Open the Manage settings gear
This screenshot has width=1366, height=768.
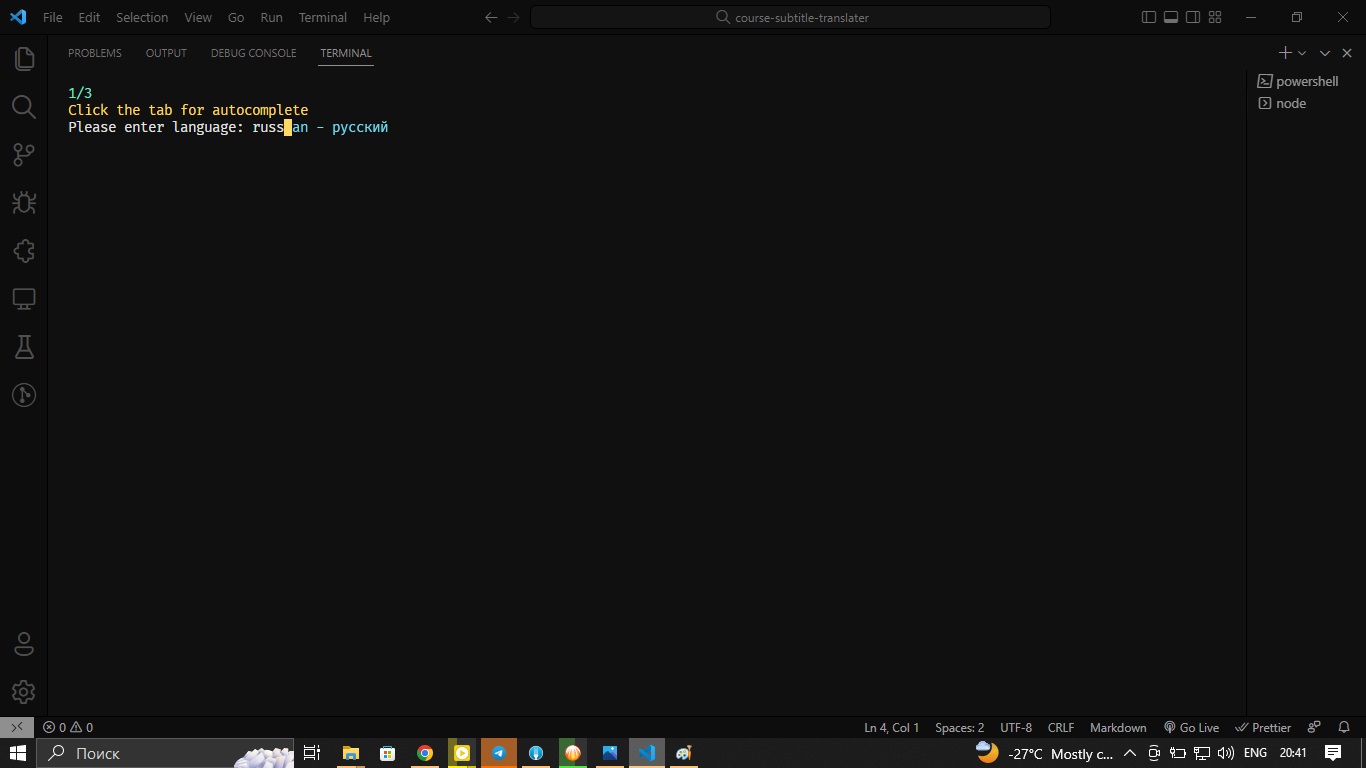pos(24,691)
